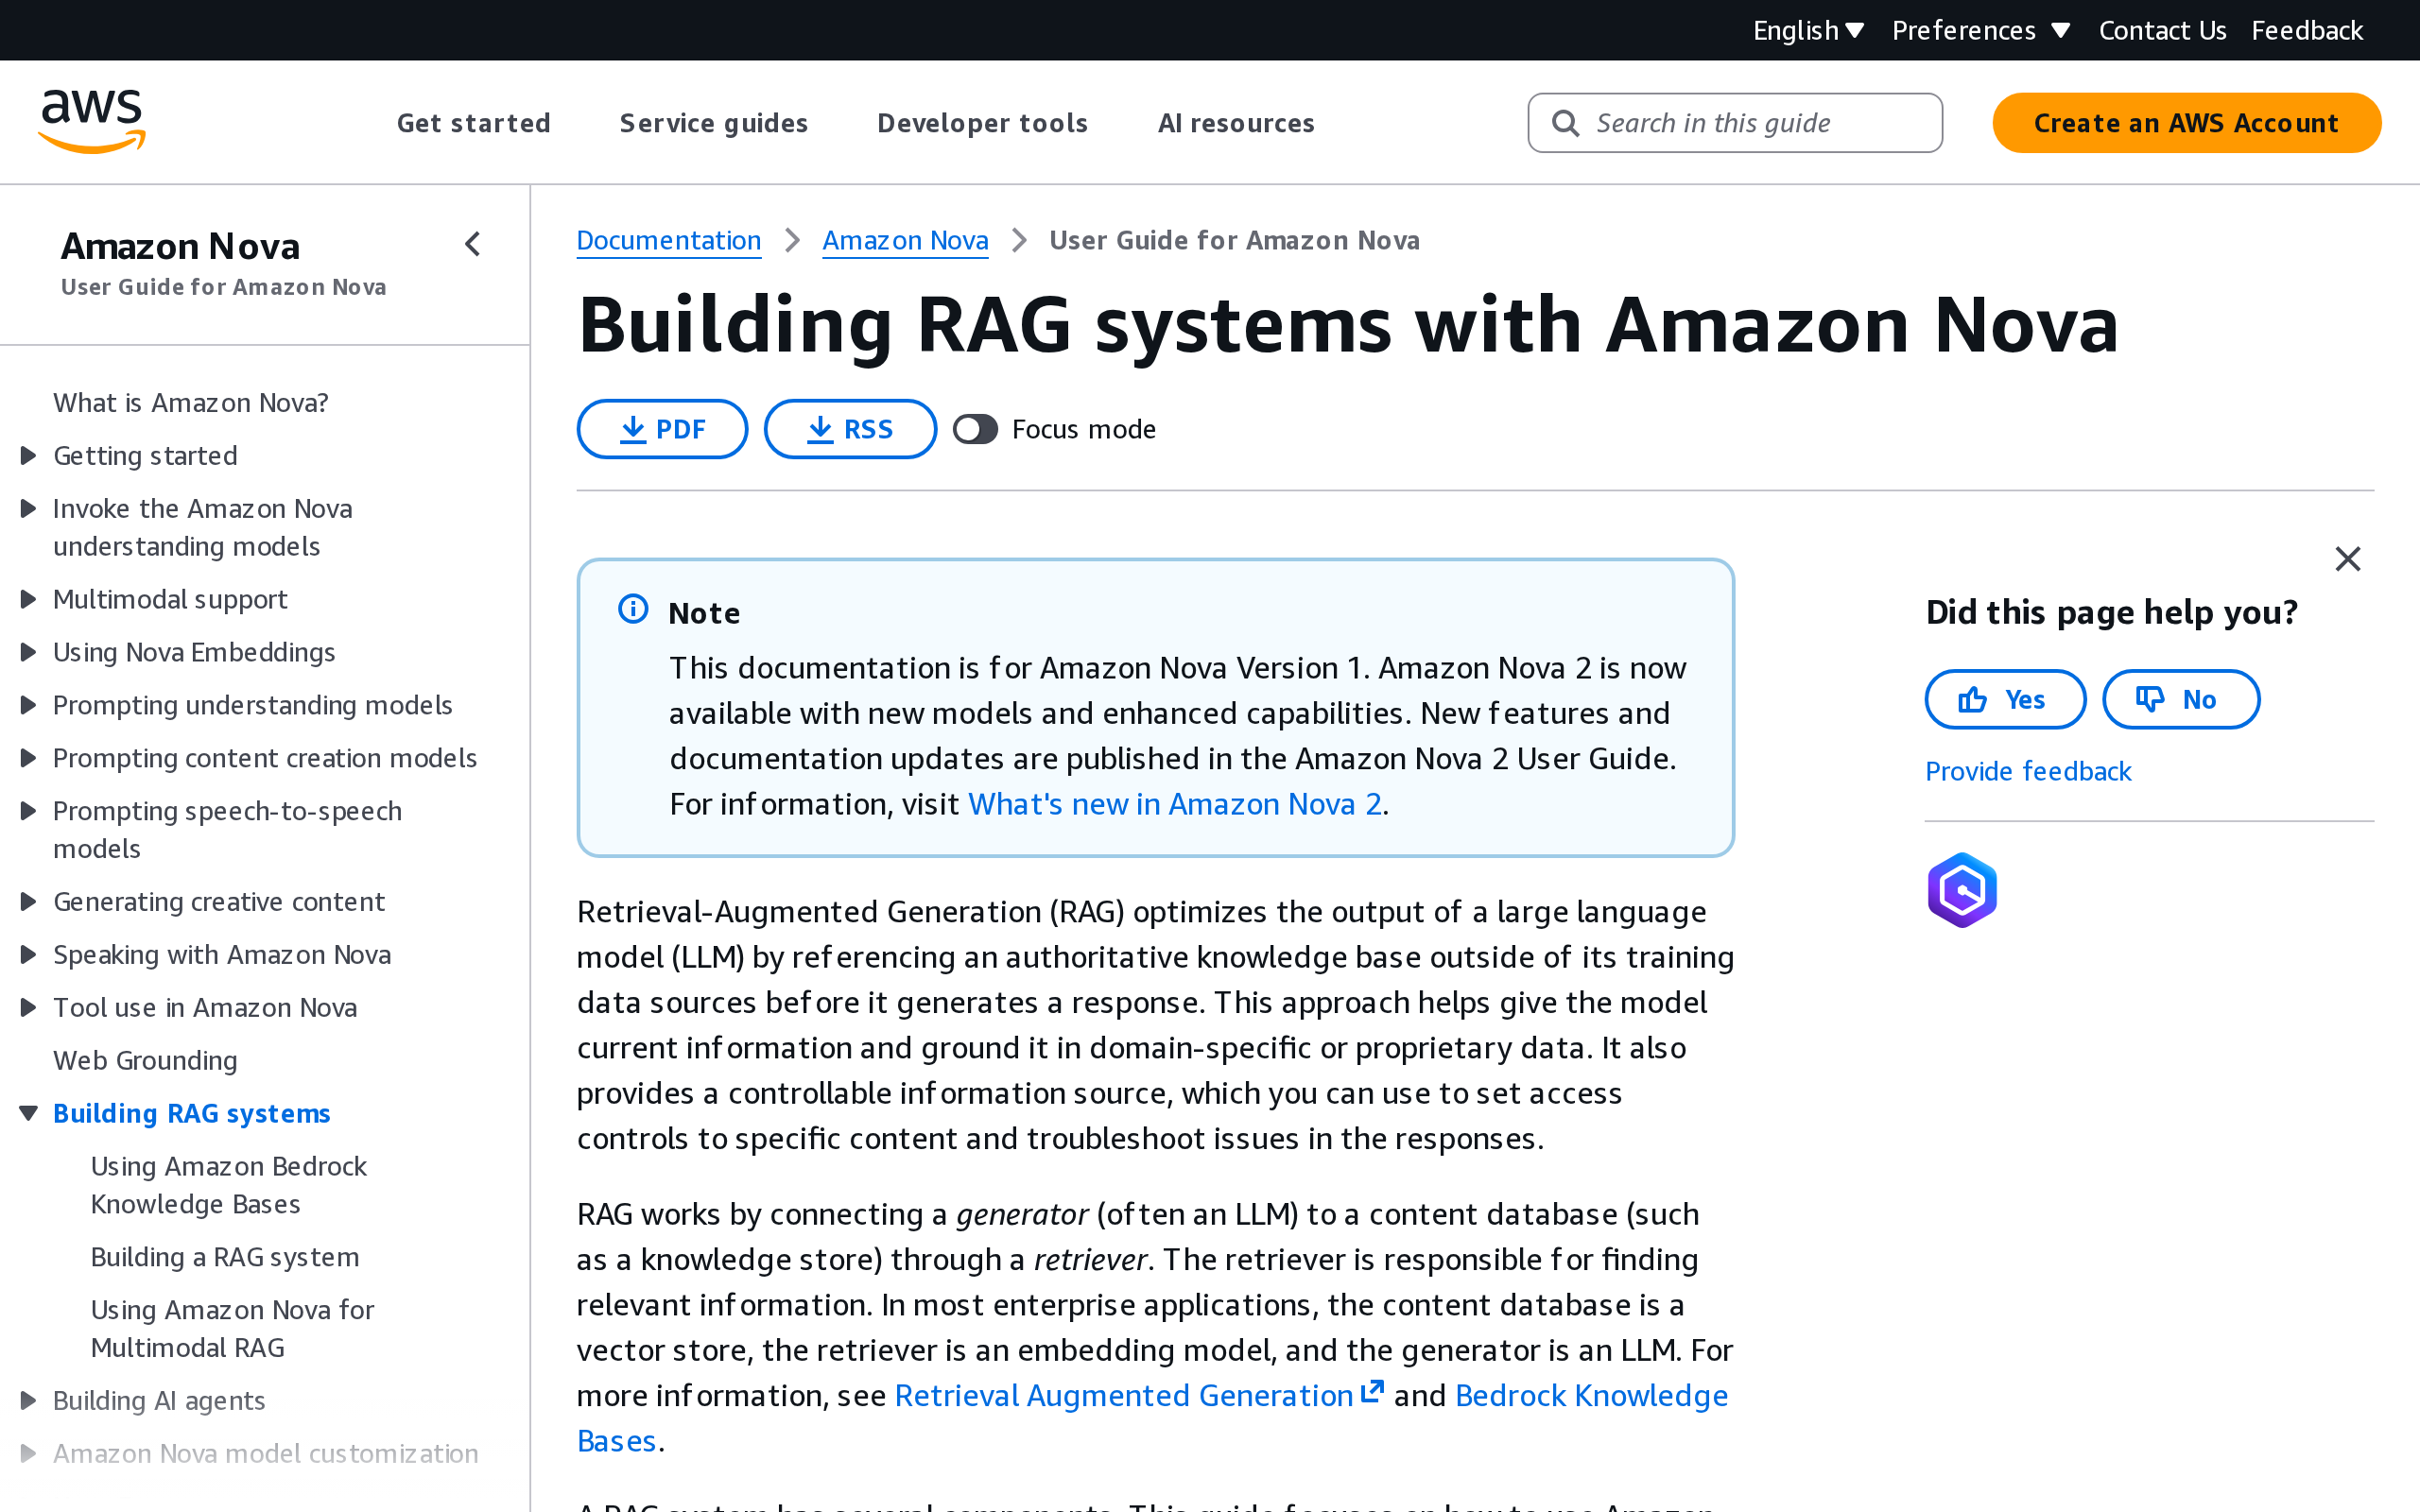Toggle Focus mode switch
The image size is (2420, 1512).
pos(975,429)
